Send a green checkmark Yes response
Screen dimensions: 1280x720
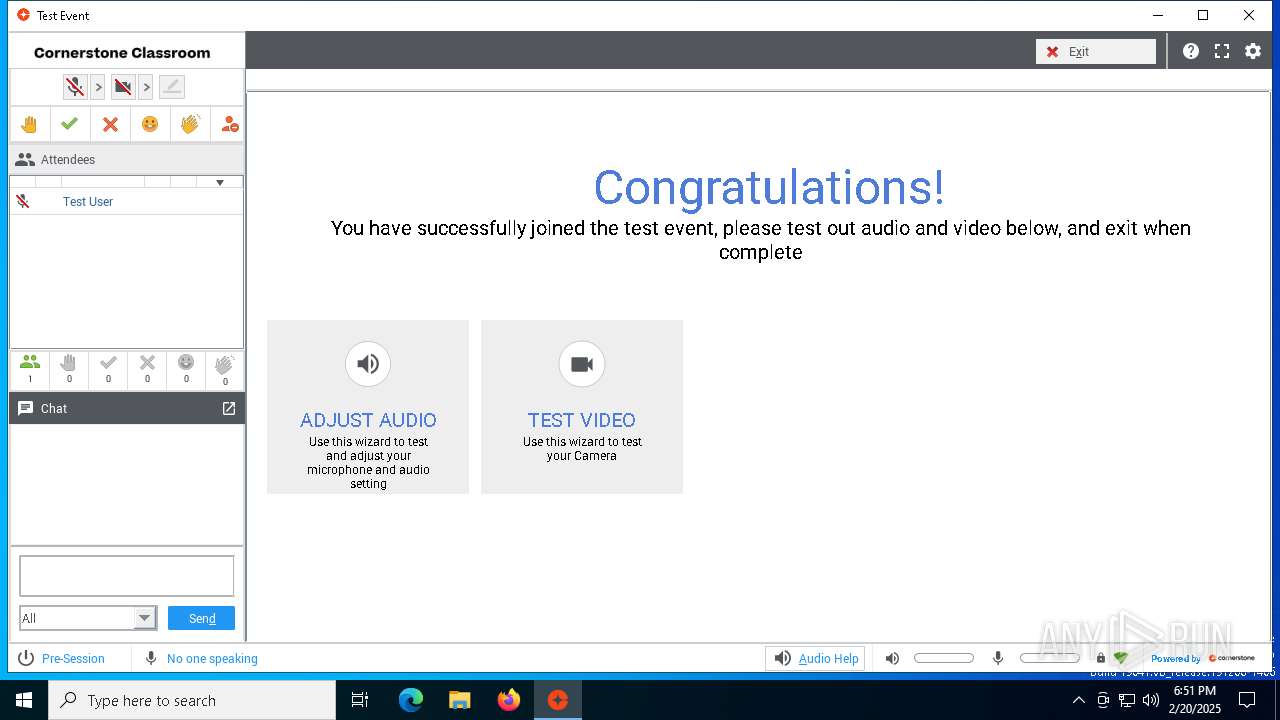[69, 124]
